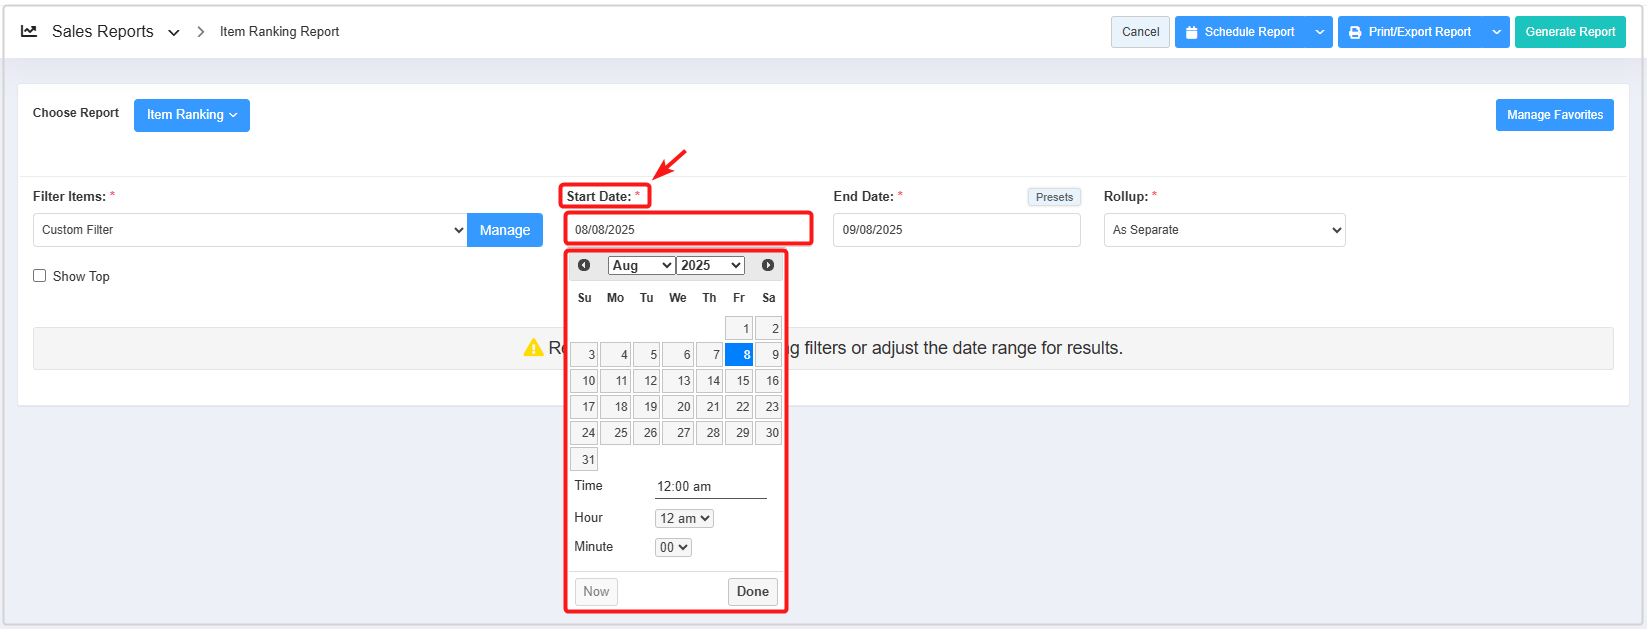The height and width of the screenshot is (629, 1647).
Task: Select August 24 in the calendar
Action: click(x=584, y=432)
